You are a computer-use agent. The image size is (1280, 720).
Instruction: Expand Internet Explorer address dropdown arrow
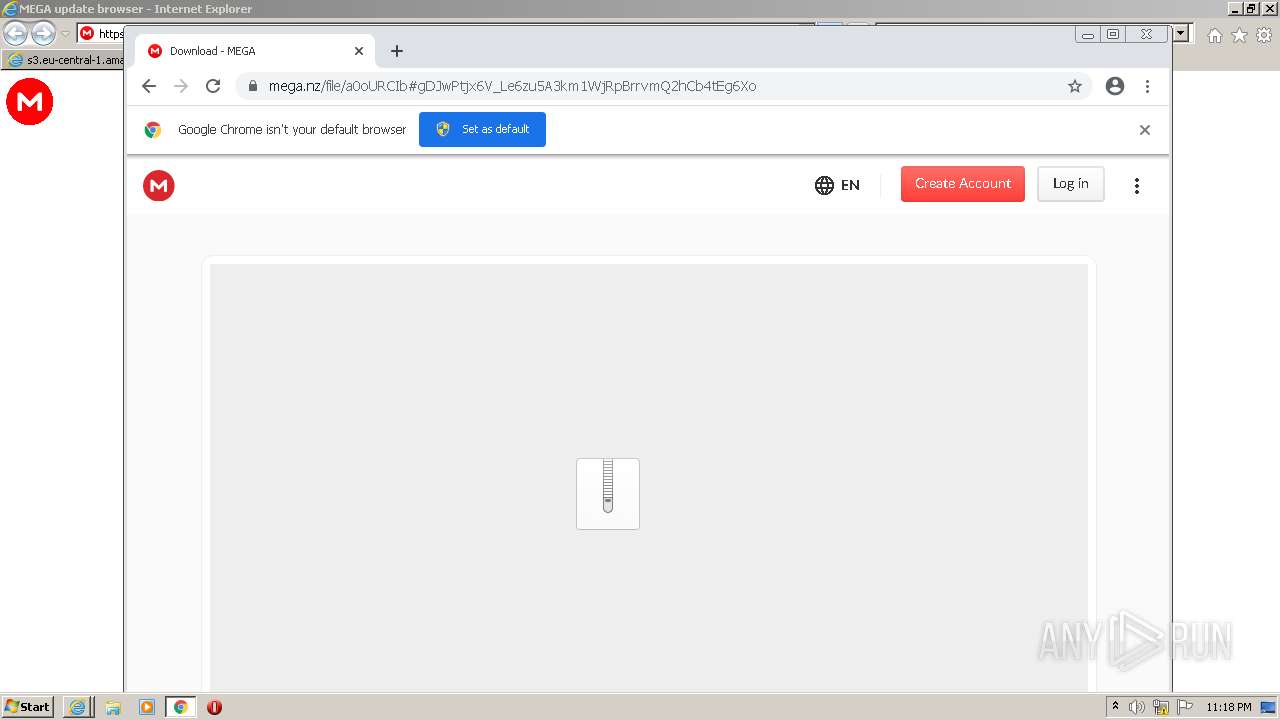click(x=1181, y=33)
